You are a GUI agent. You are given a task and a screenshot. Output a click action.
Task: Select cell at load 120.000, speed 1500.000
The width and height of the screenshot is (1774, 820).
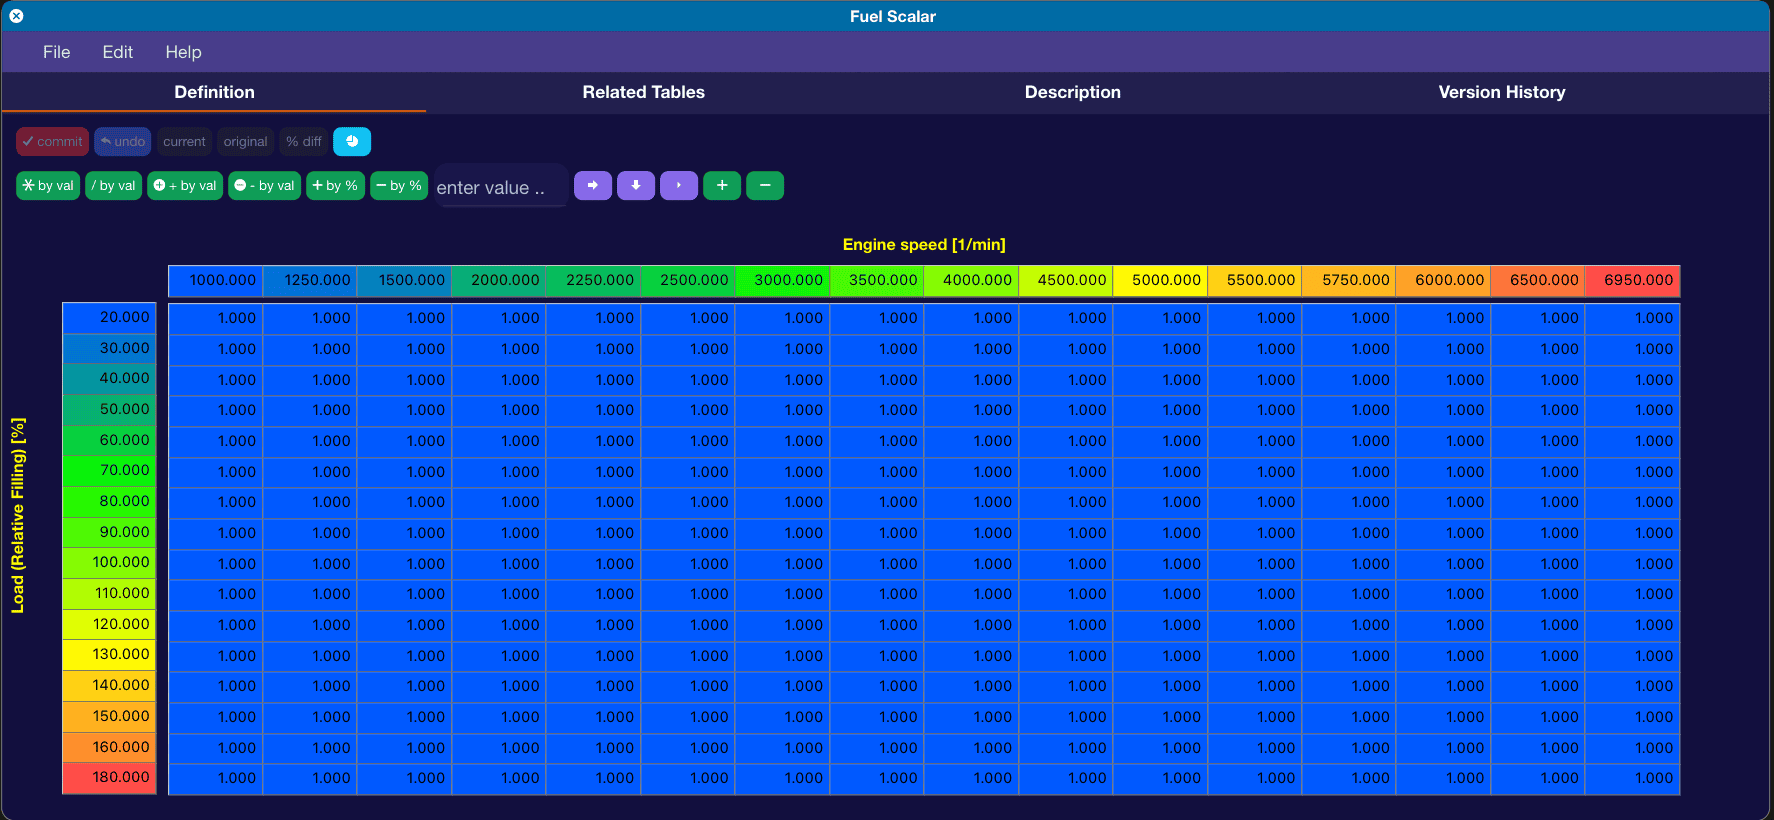click(404, 625)
